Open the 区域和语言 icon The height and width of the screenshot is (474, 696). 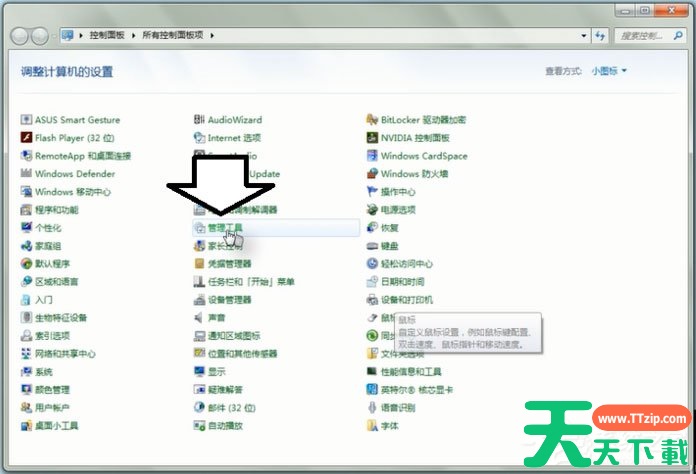pyautogui.click(x=27, y=281)
